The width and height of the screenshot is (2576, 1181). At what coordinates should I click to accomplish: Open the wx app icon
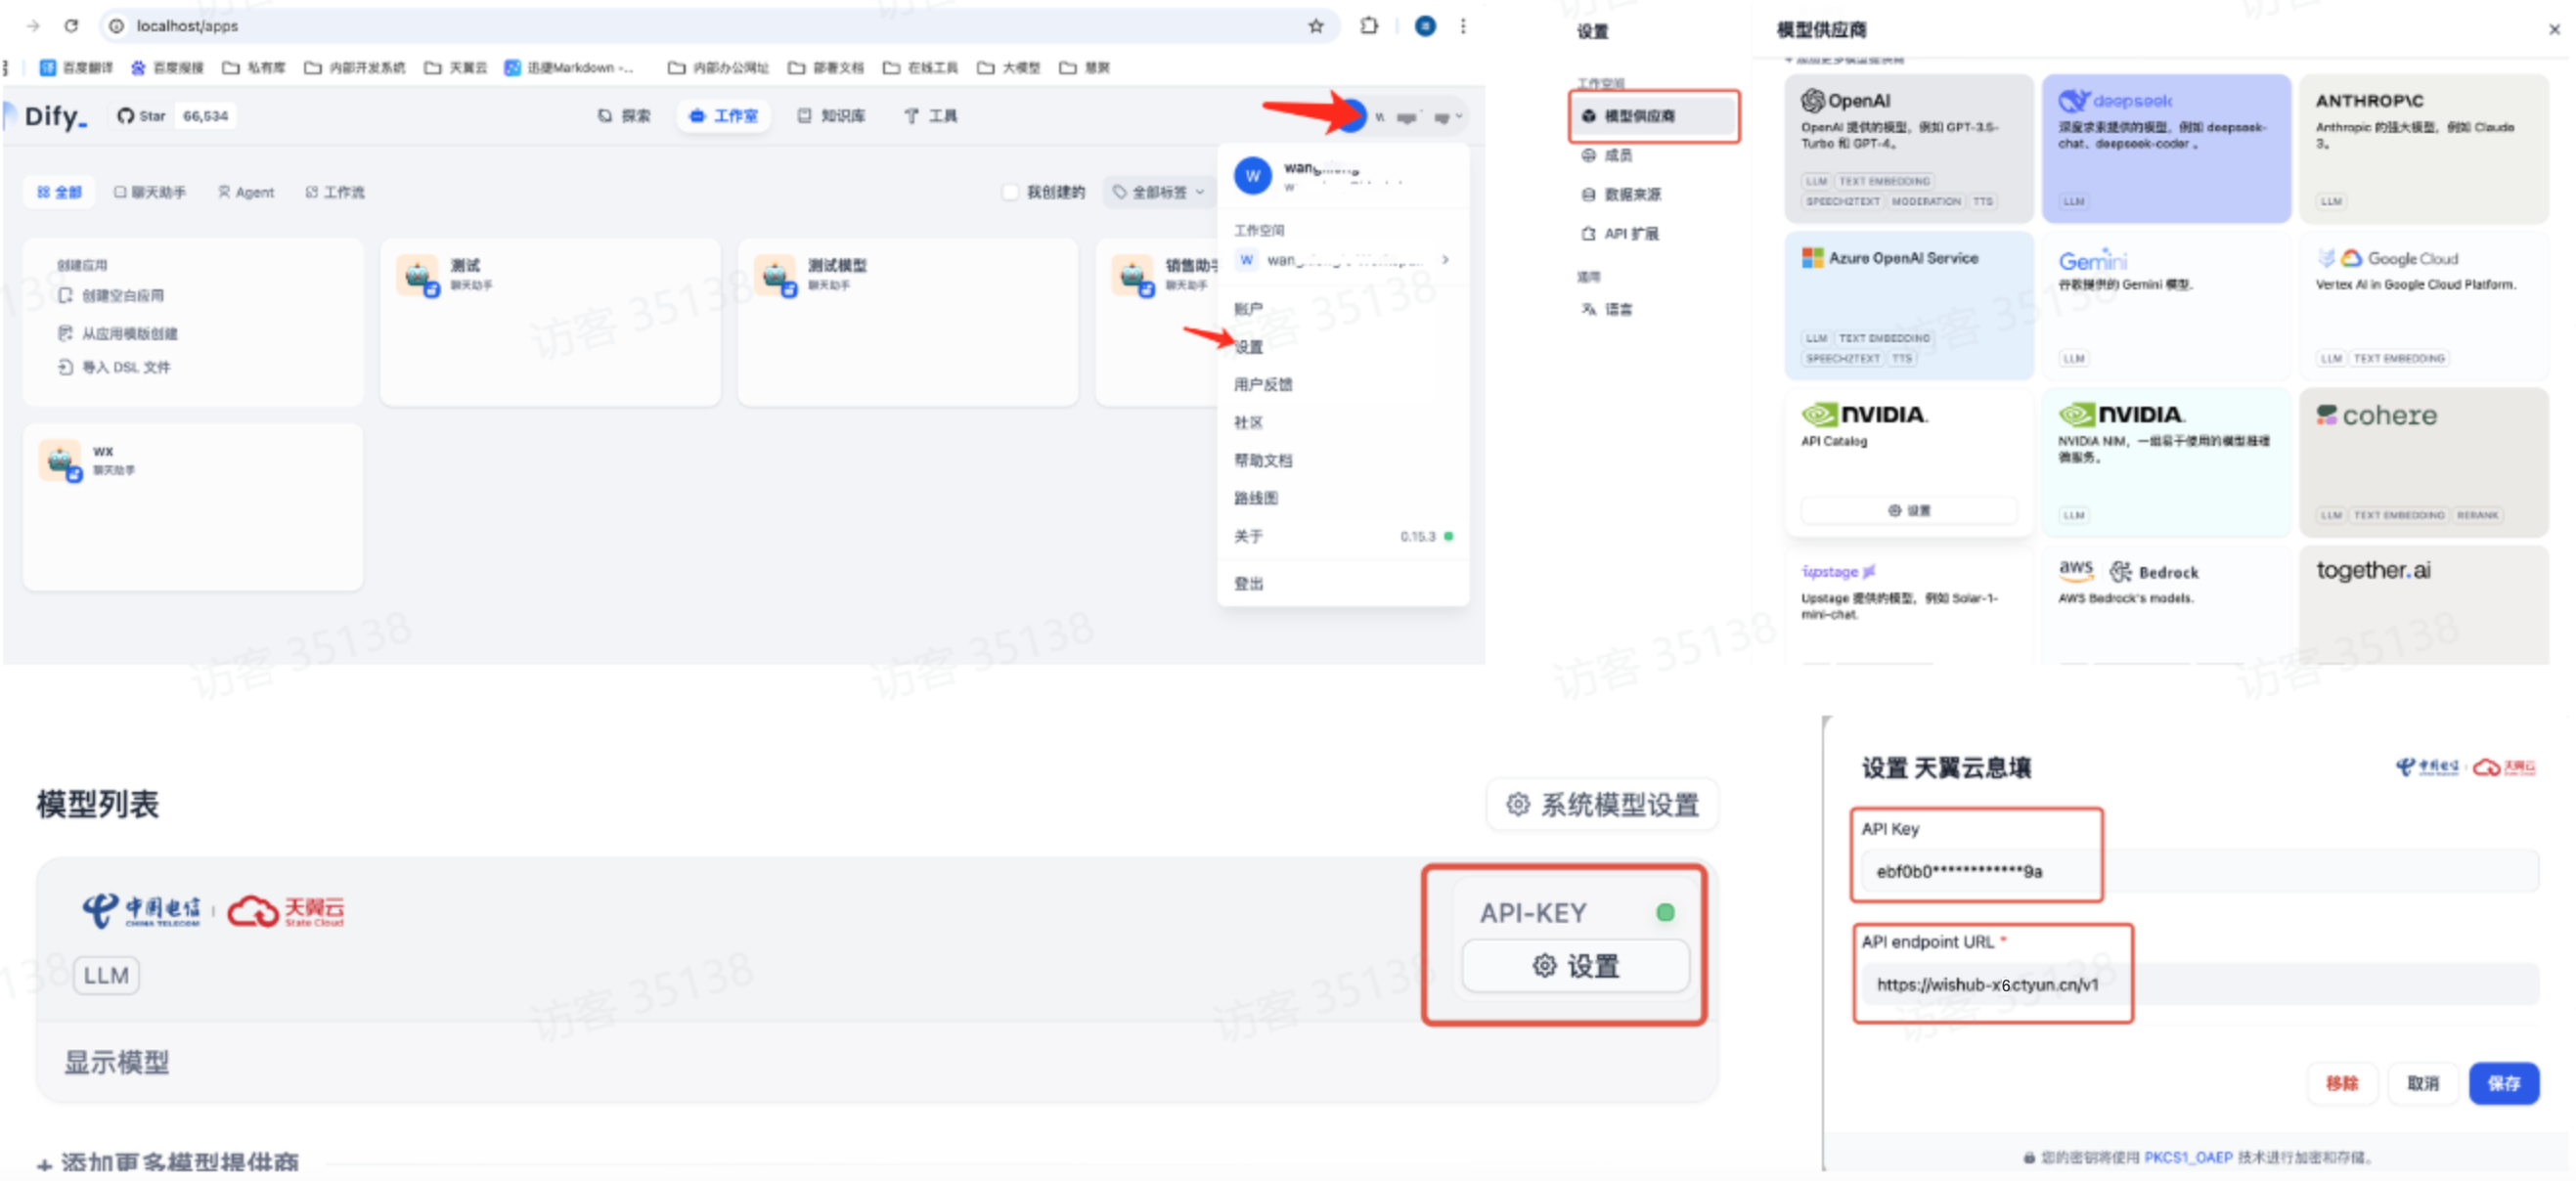(60, 460)
